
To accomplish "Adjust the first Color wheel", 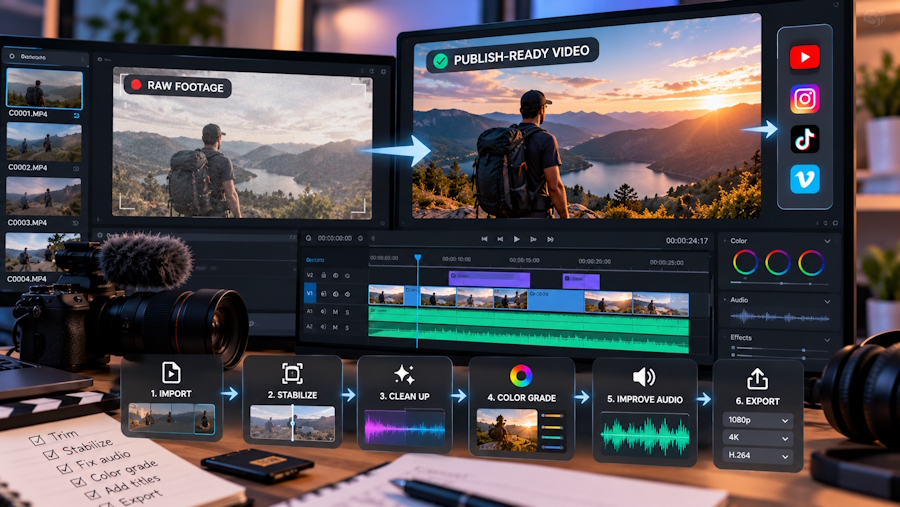I will [745, 262].
